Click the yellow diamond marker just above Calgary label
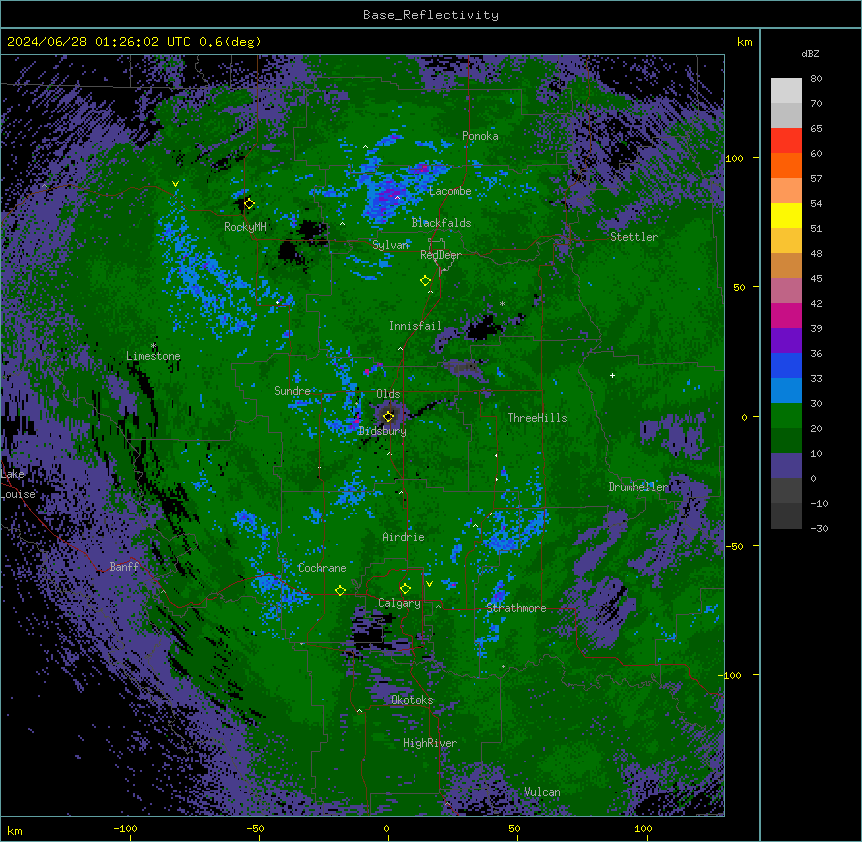This screenshot has width=862, height=842. coord(405,589)
